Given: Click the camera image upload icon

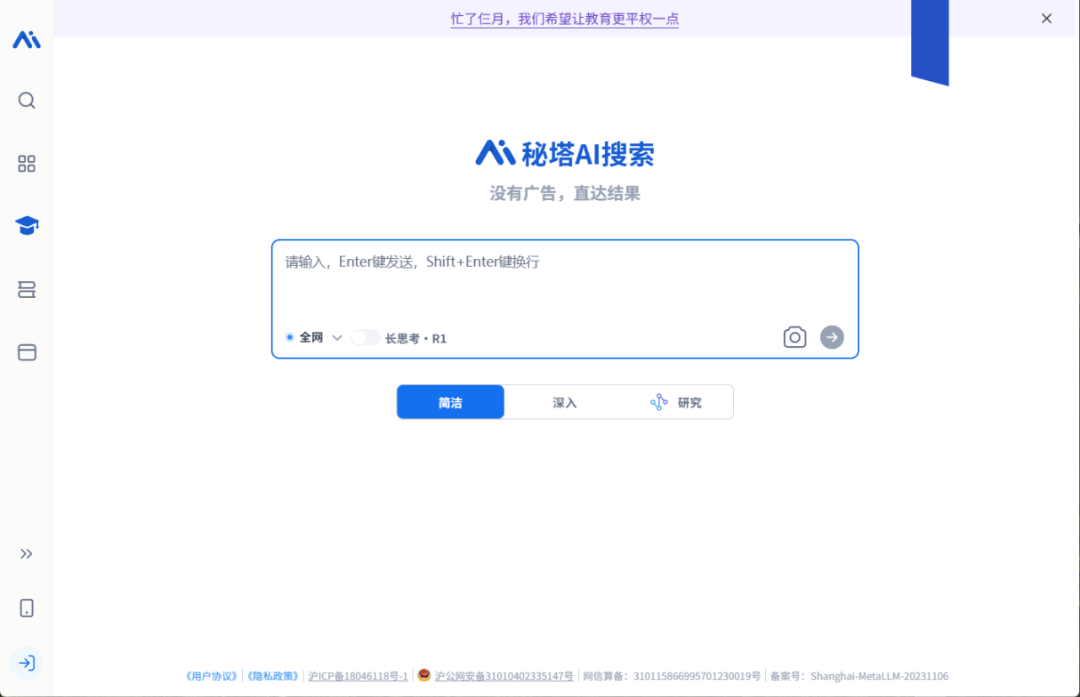Looking at the screenshot, I should tap(794, 337).
